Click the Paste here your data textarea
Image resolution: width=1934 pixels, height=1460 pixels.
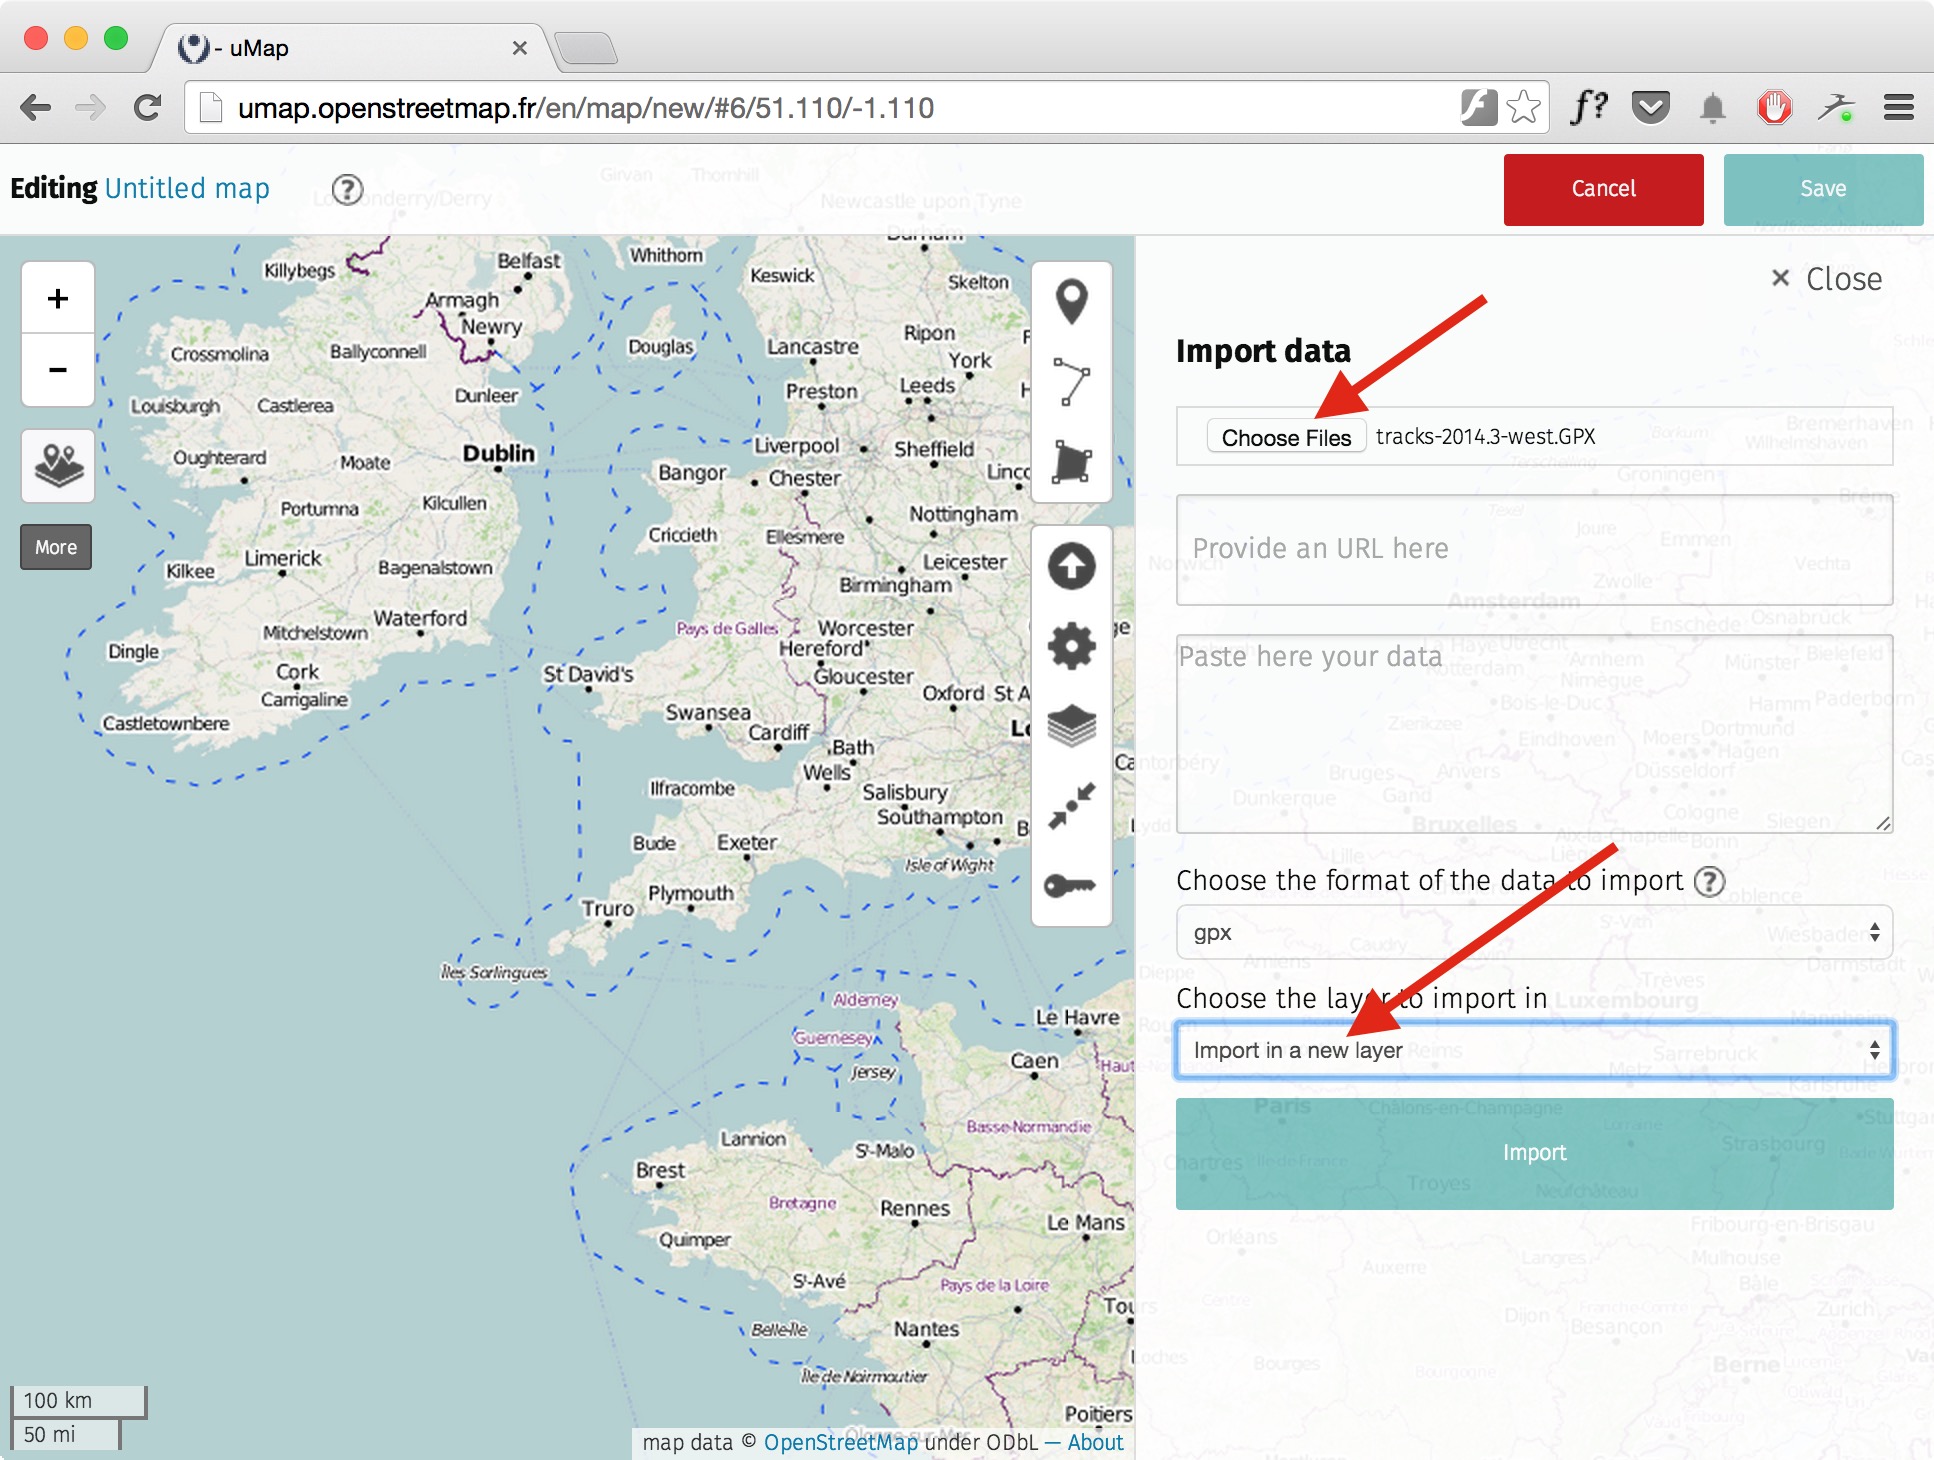point(1534,734)
